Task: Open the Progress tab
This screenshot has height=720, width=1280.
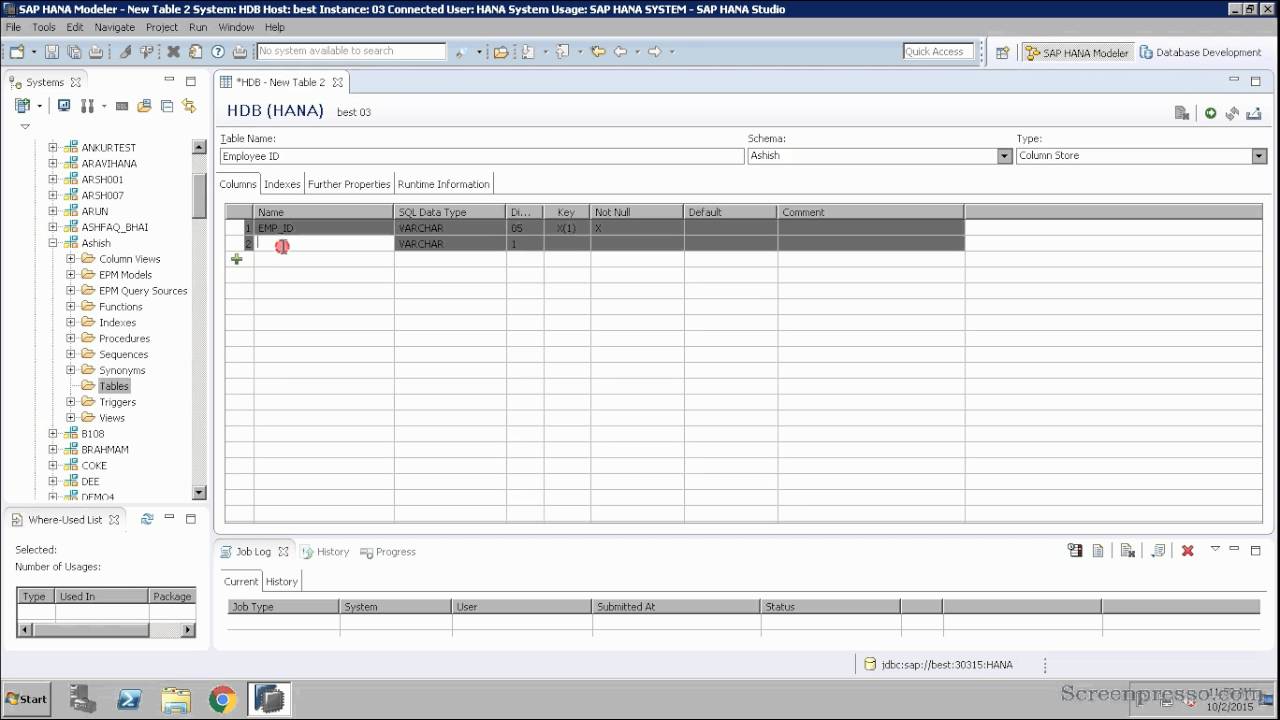Action: coord(387,552)
